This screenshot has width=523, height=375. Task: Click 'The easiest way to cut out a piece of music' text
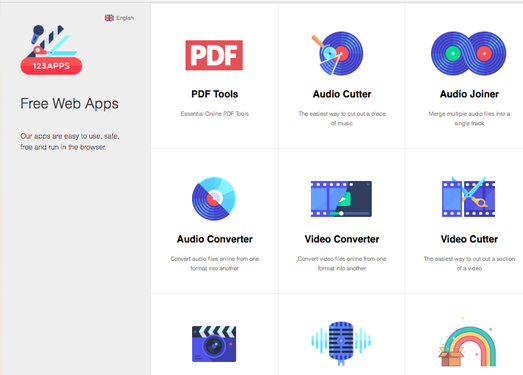coord(342,118)
